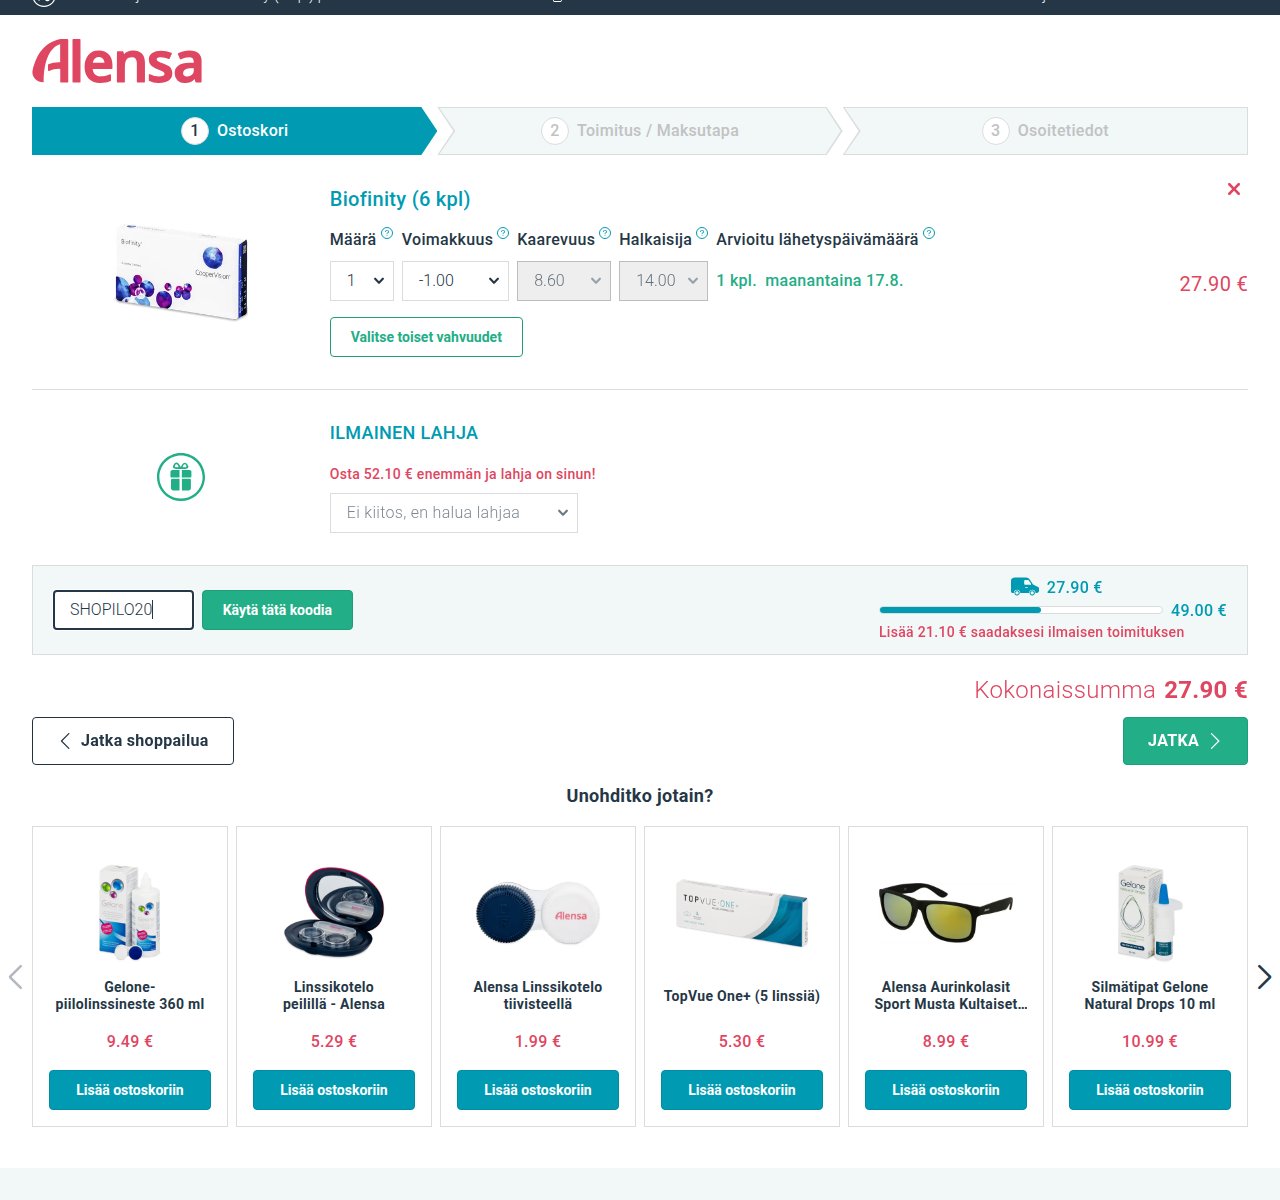This screenshot has width=1280, height=1200.
Task: Click Jatka shoppailua to keep shopping
Action: 133,741
